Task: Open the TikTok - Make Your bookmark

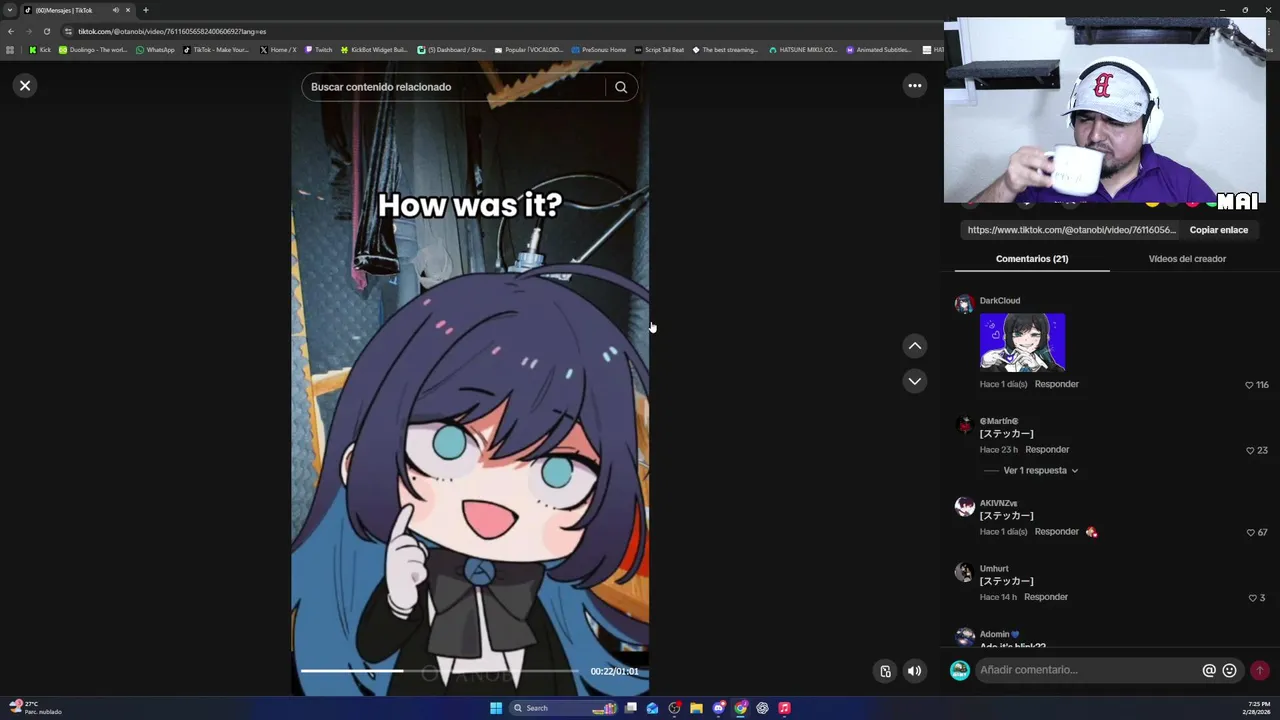Action: pyautogui.click(x=216, y=50)
